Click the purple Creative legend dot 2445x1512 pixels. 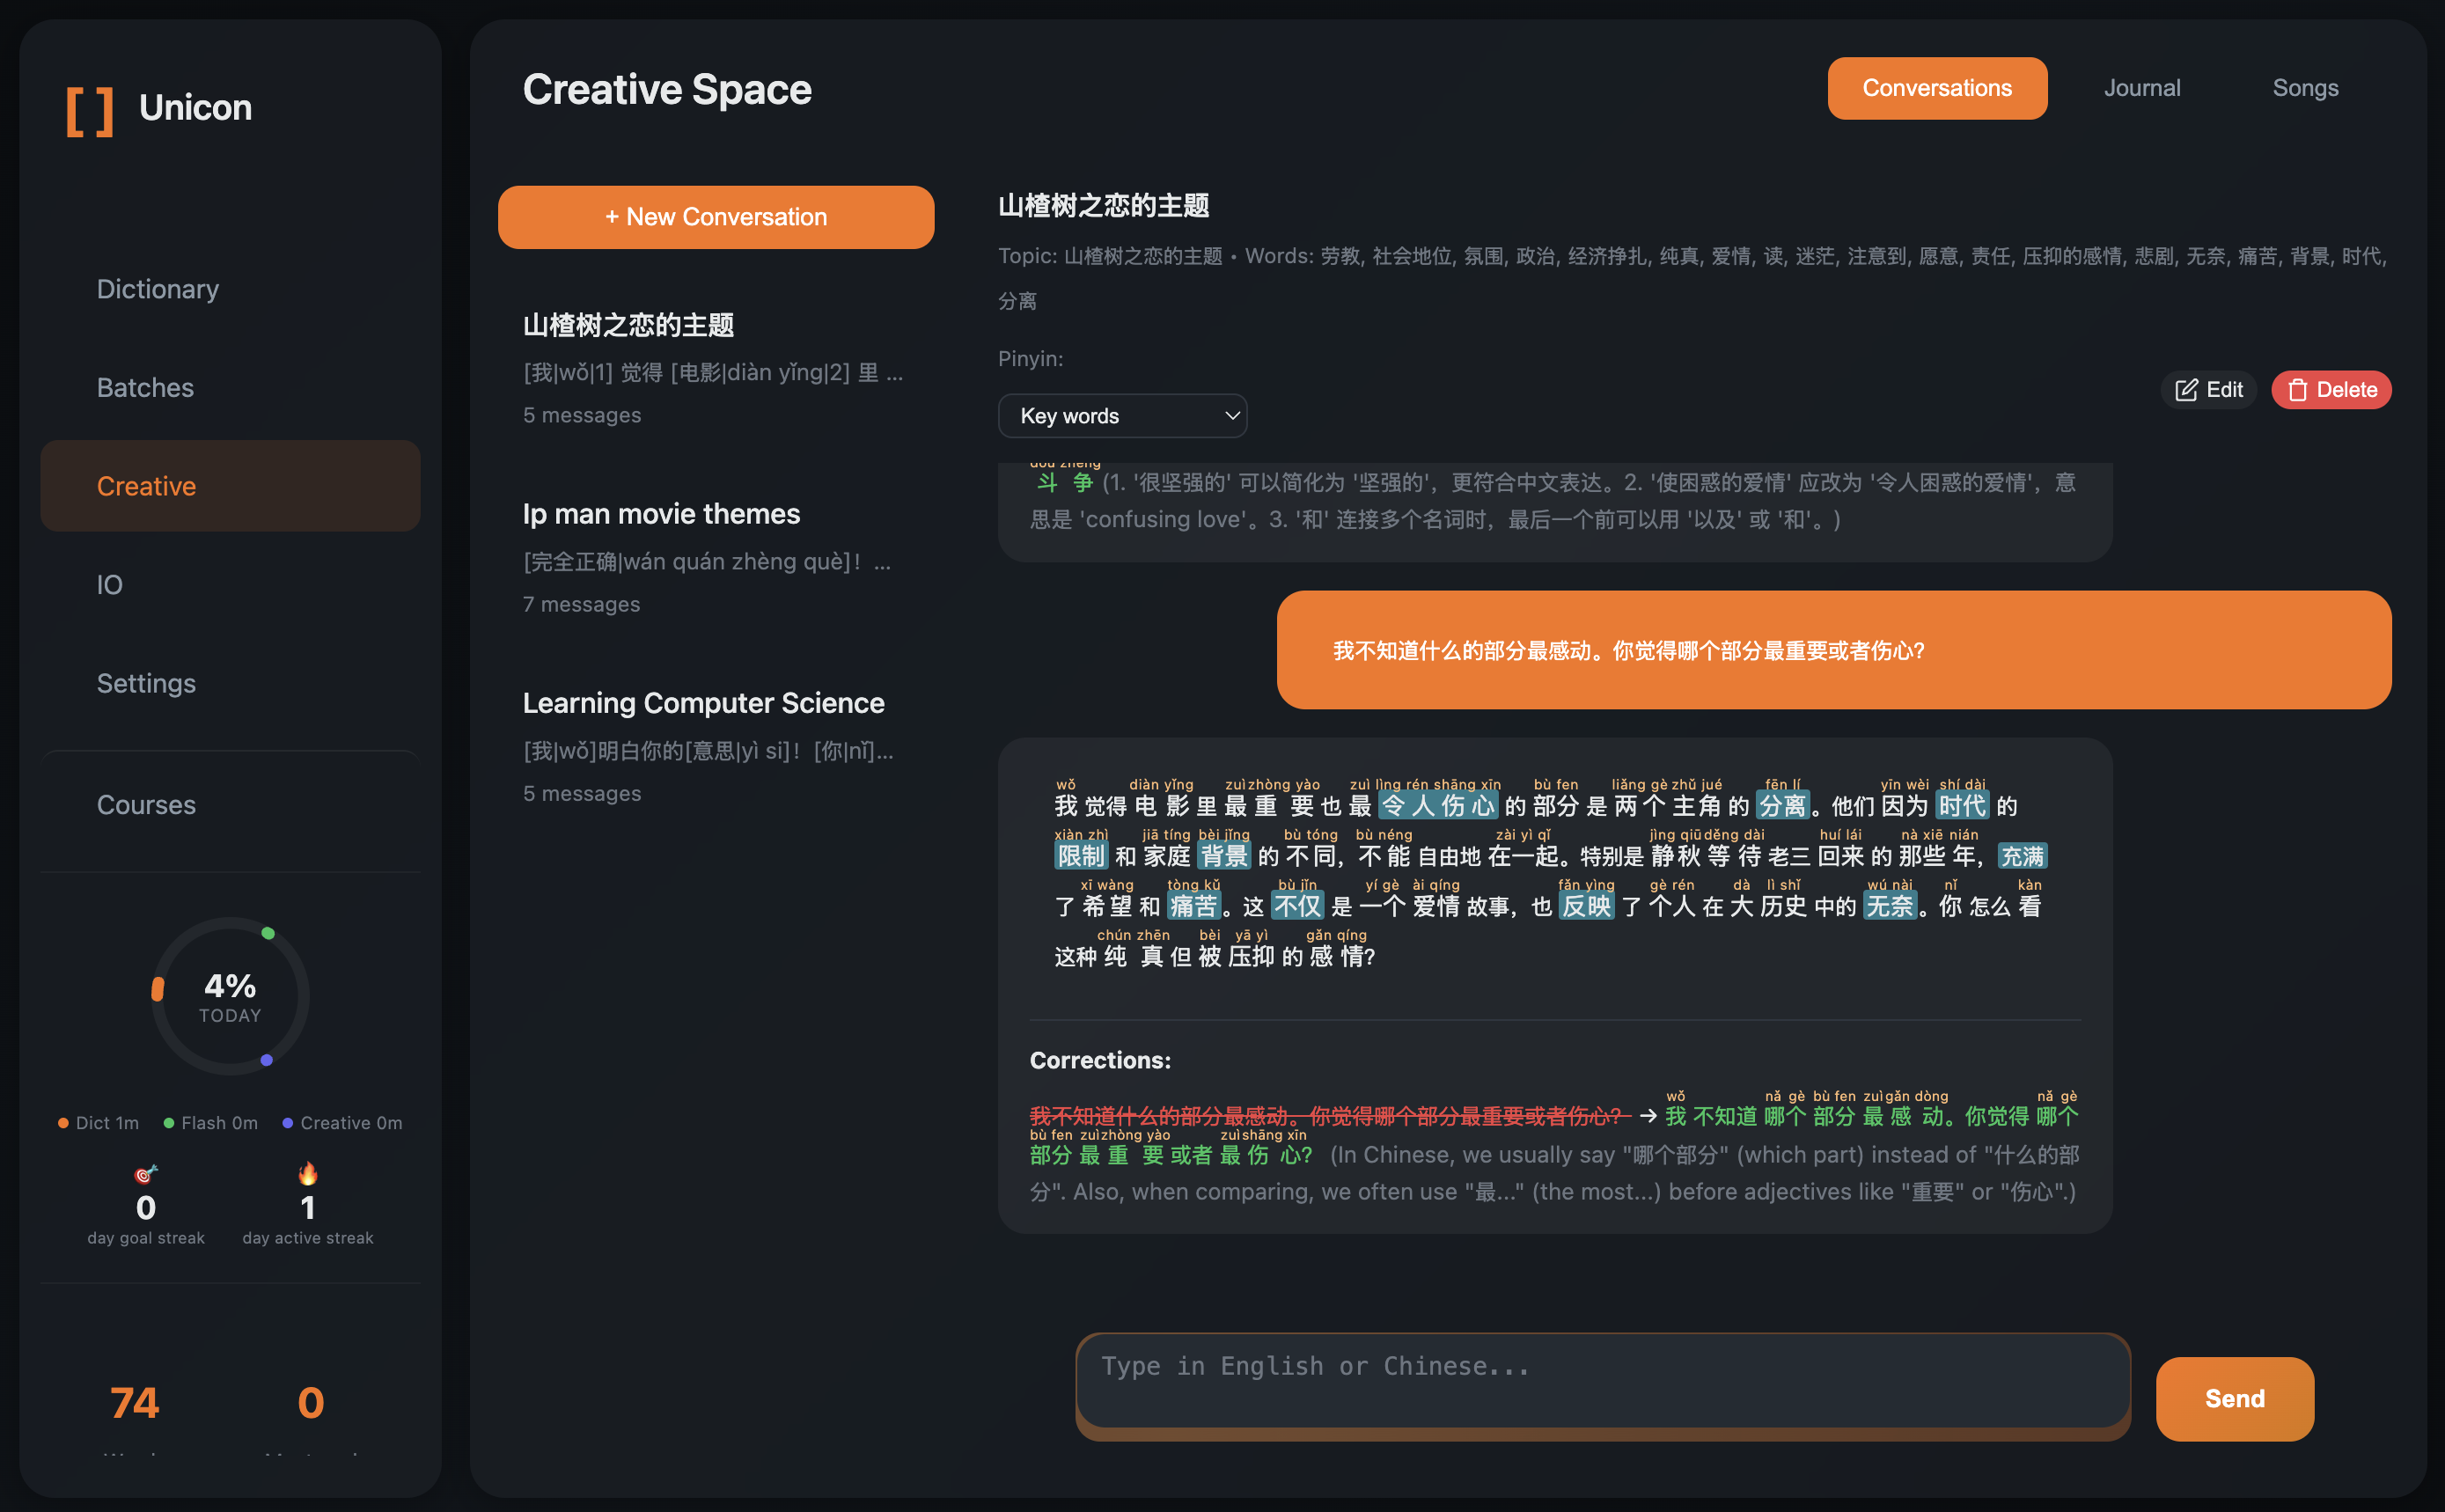pos(288,1123)
